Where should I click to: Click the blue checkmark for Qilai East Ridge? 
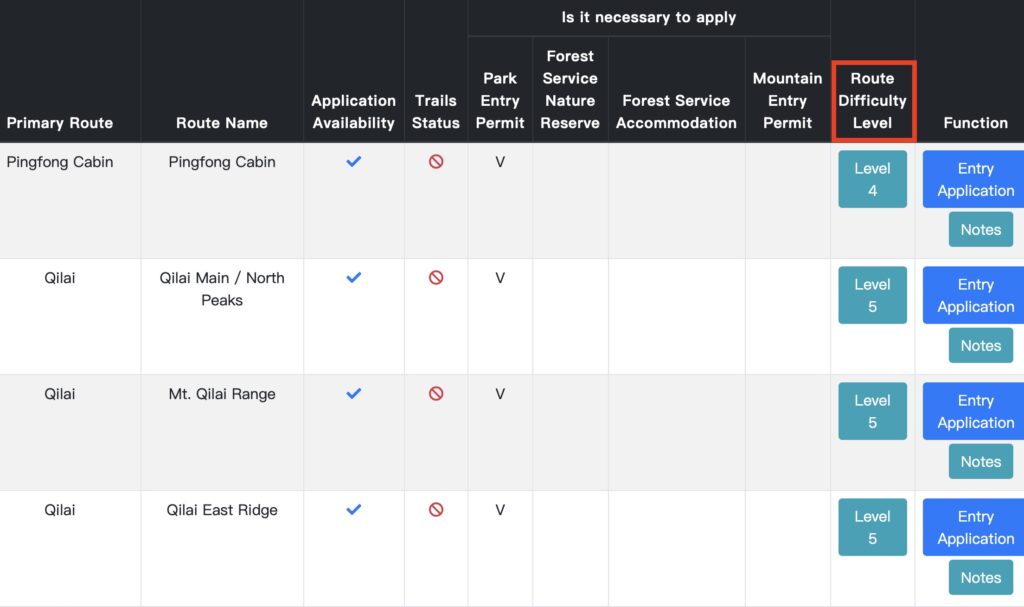(353, 510)
